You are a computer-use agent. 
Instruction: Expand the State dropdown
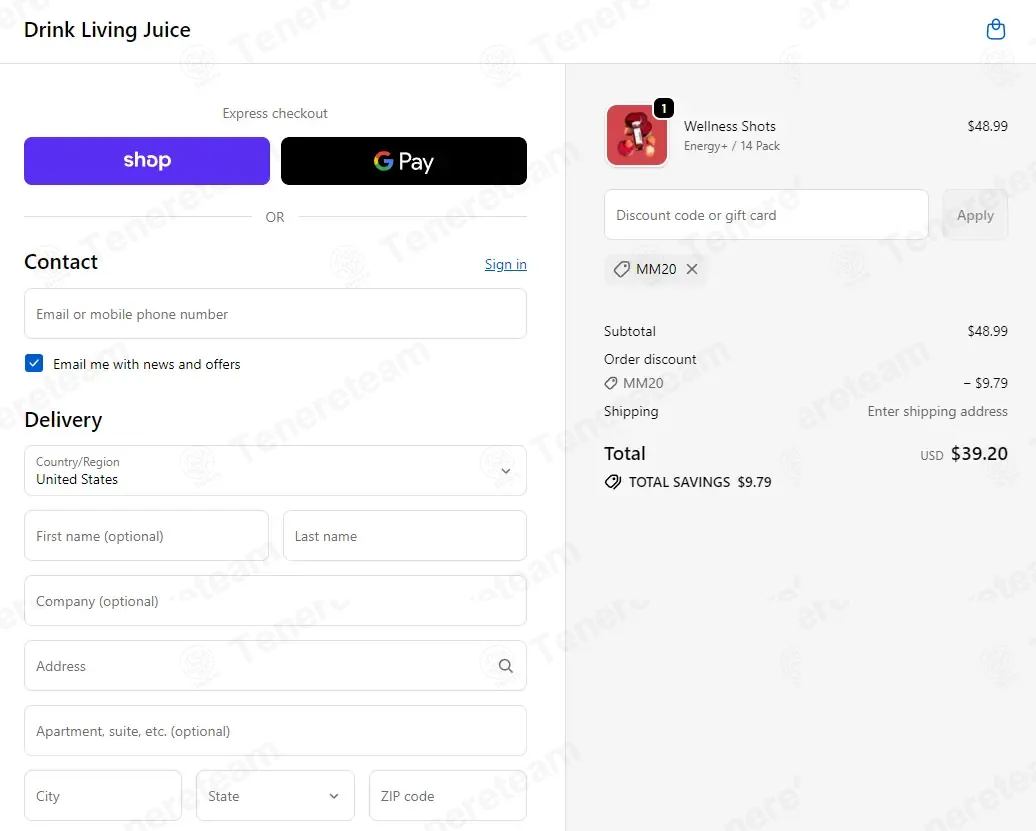[x=276, y=795]
